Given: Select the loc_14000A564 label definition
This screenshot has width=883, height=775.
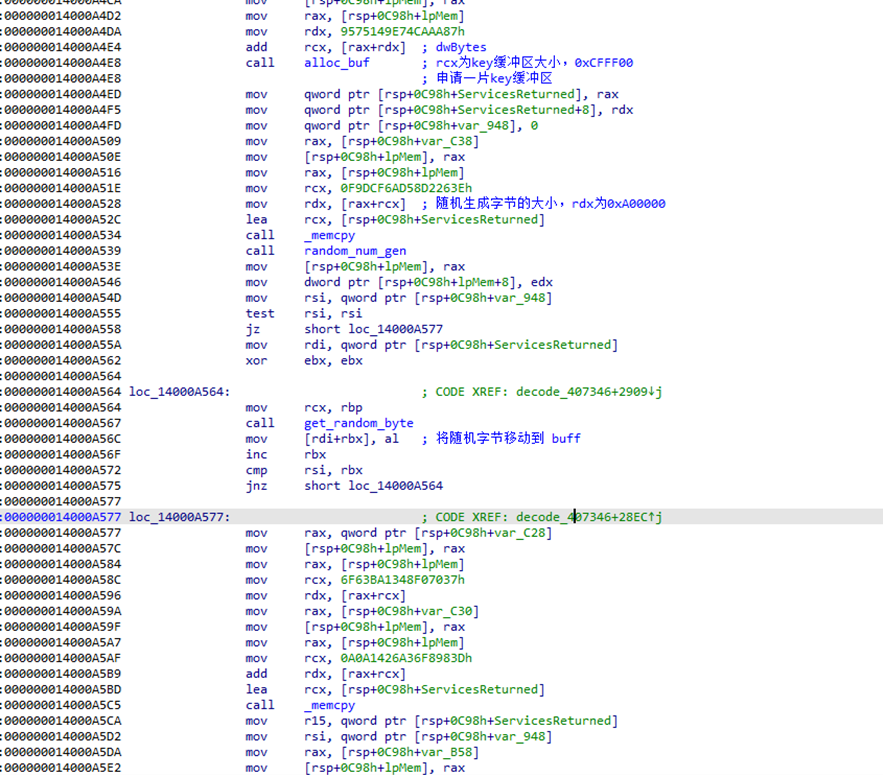Looking at the screenshot, I should pyautogui.click(x=179, y=392).
